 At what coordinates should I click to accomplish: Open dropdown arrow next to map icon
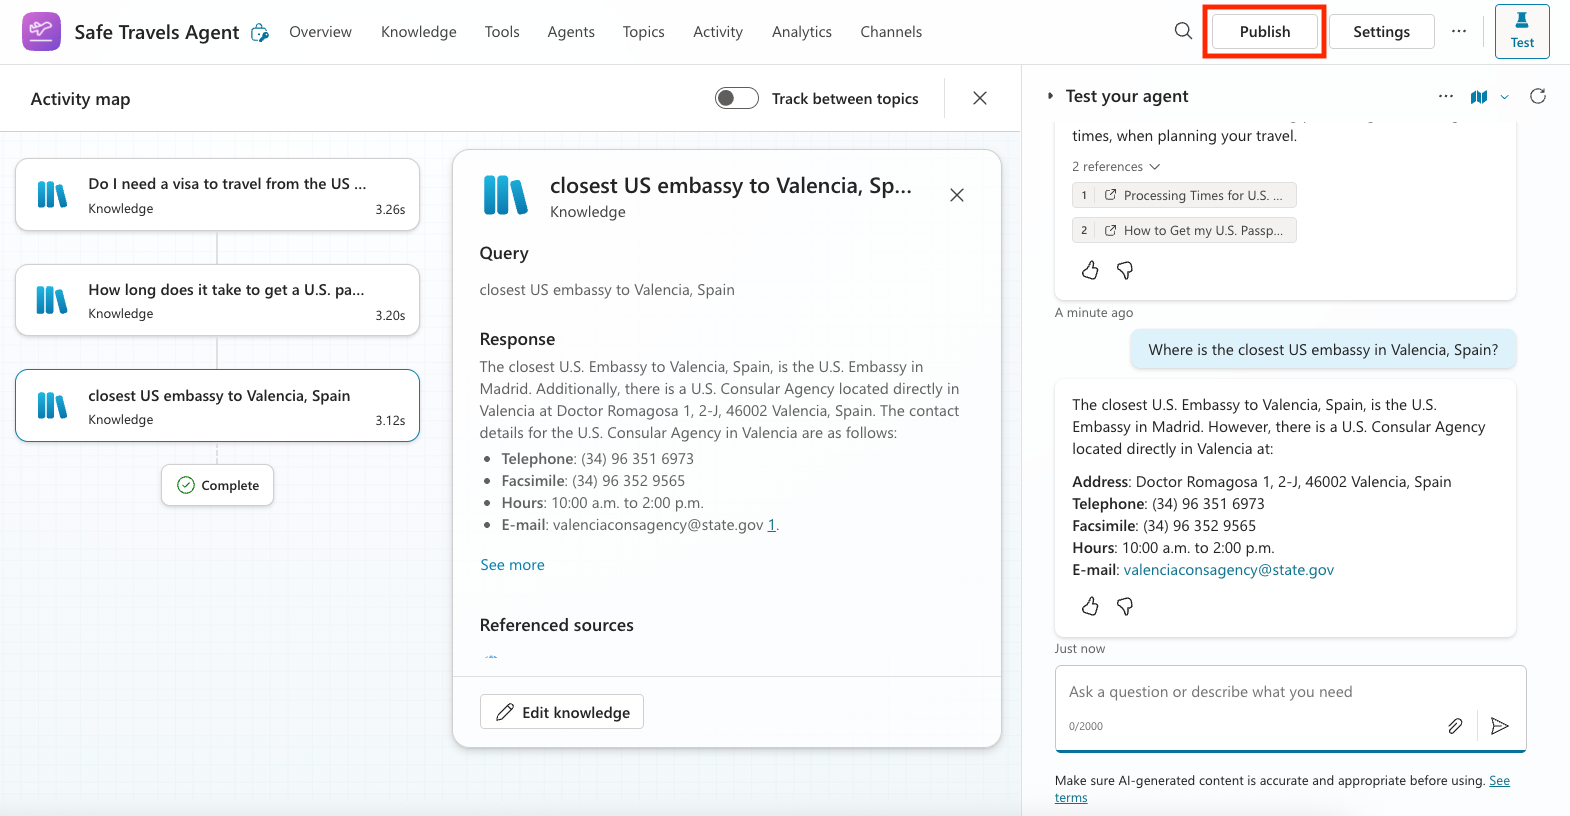tap(1504, 97)
